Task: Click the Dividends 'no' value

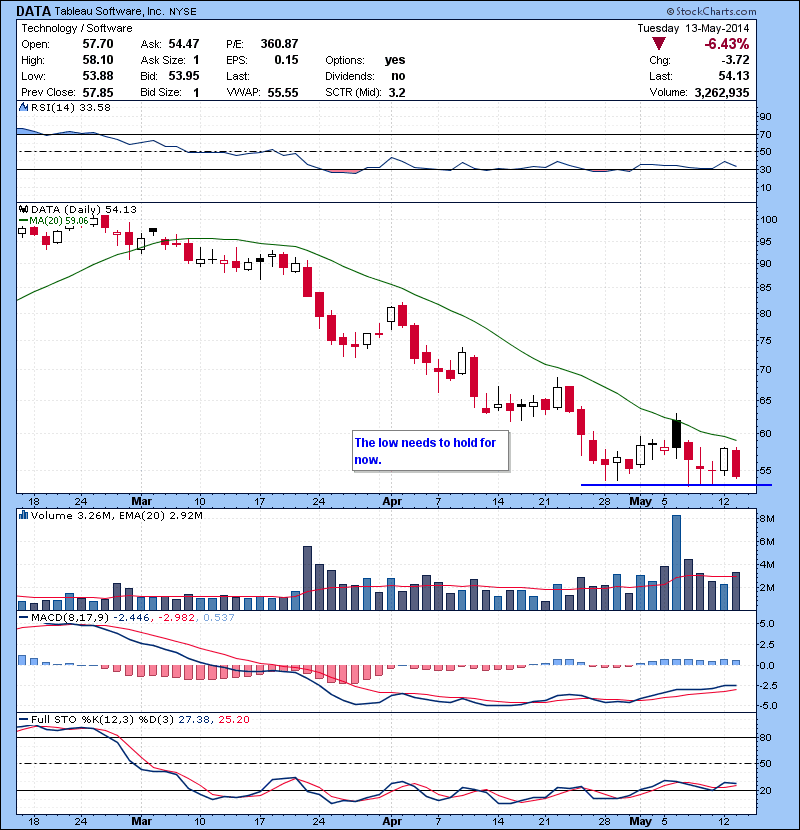Action: click(398, 76)
